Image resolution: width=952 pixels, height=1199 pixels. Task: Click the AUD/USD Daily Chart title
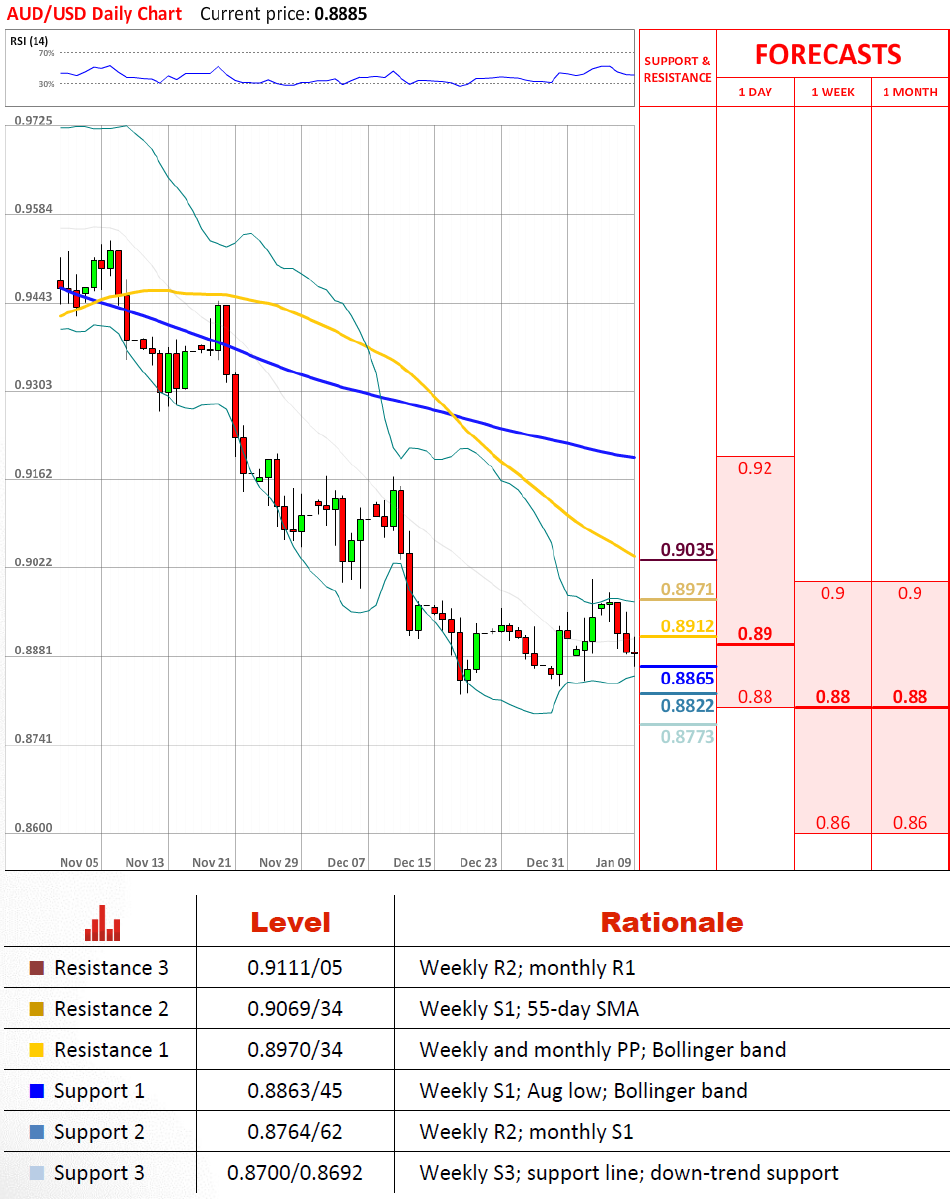pyautogui.click(x=94, y=14)
